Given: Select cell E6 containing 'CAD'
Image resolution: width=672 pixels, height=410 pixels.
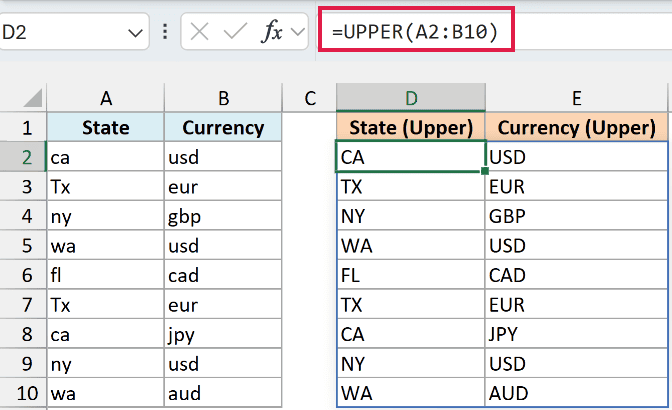Looking at the screenshot, I should (x=576, y=275).
